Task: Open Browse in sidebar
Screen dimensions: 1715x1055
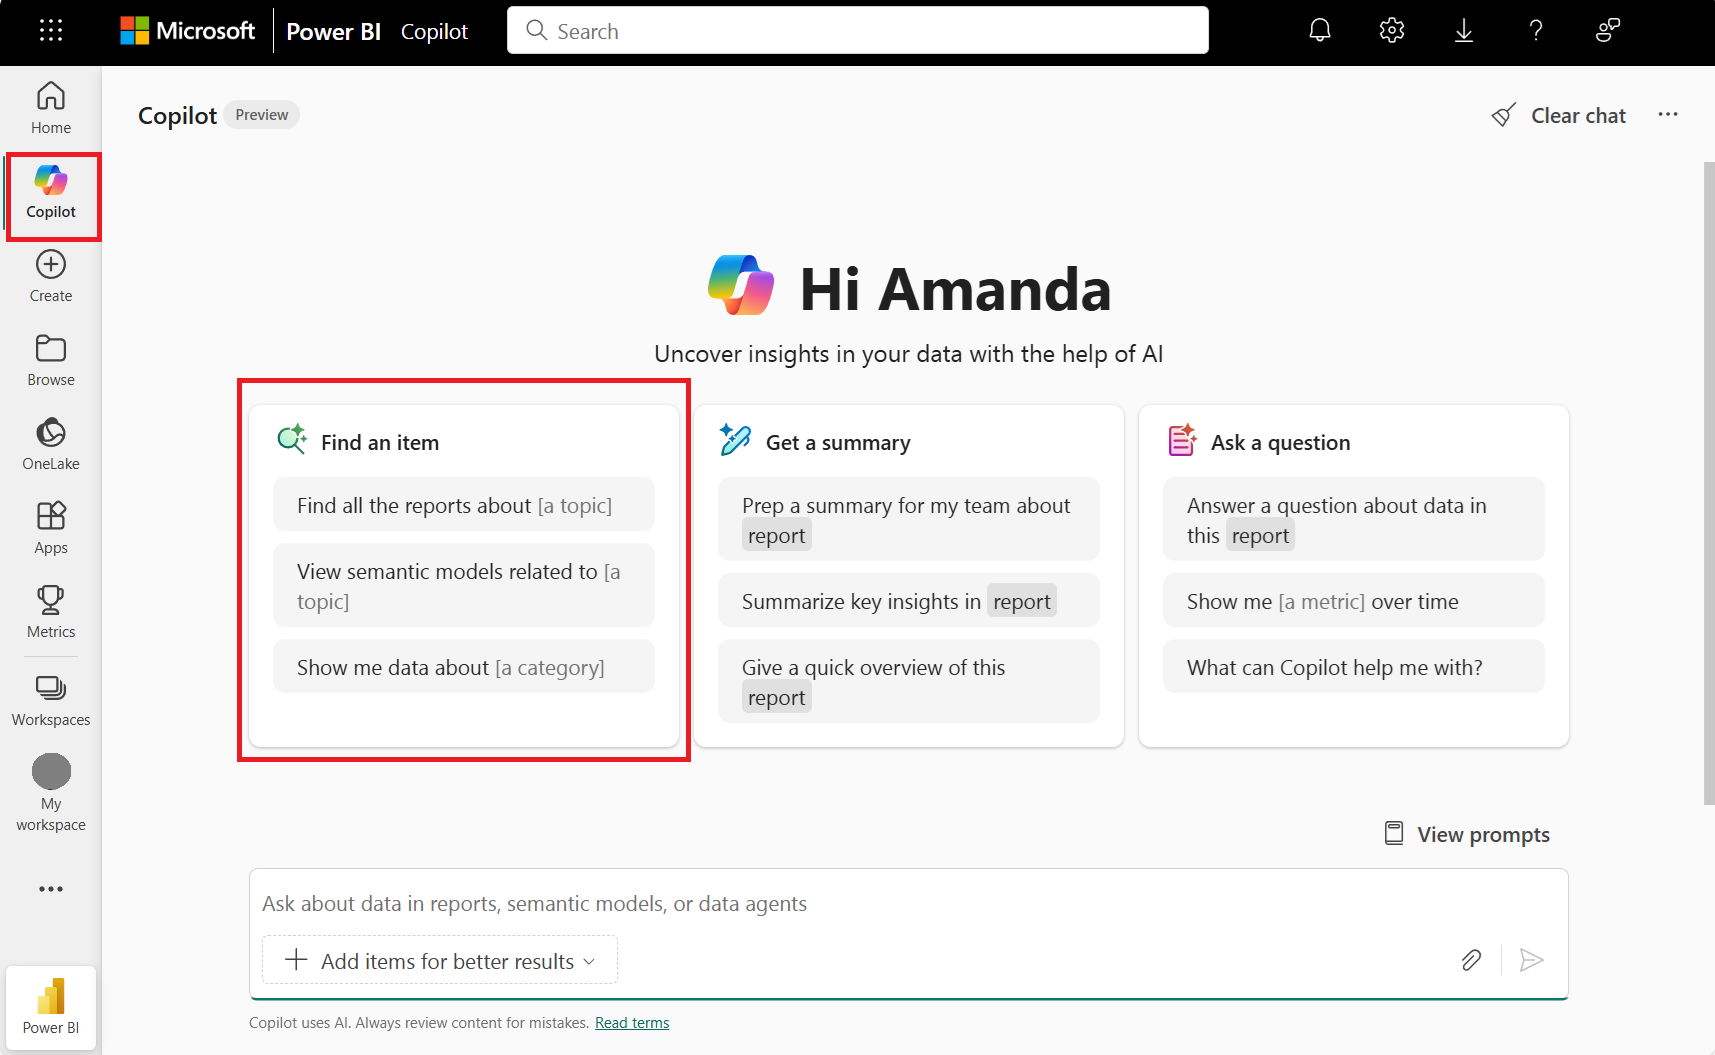Action: pyautogui.click(x=51, y=360)
